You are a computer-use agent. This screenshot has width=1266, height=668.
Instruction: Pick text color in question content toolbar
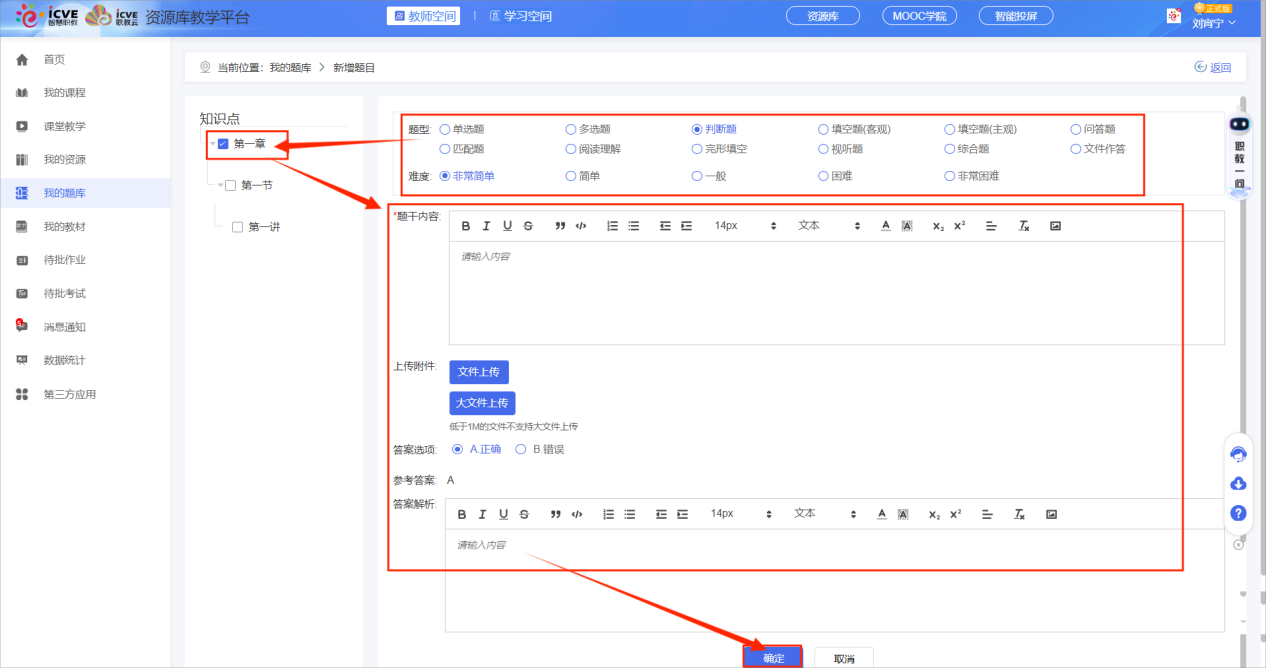(885, 226)
